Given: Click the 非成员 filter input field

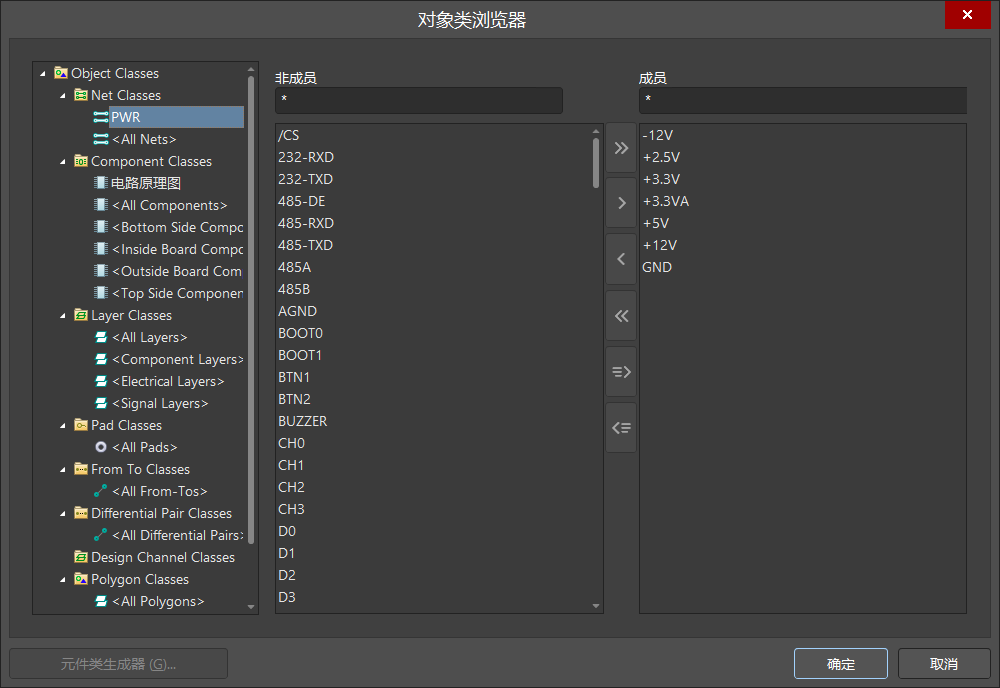Looking at the screenshot, I should tap(418, 100).
